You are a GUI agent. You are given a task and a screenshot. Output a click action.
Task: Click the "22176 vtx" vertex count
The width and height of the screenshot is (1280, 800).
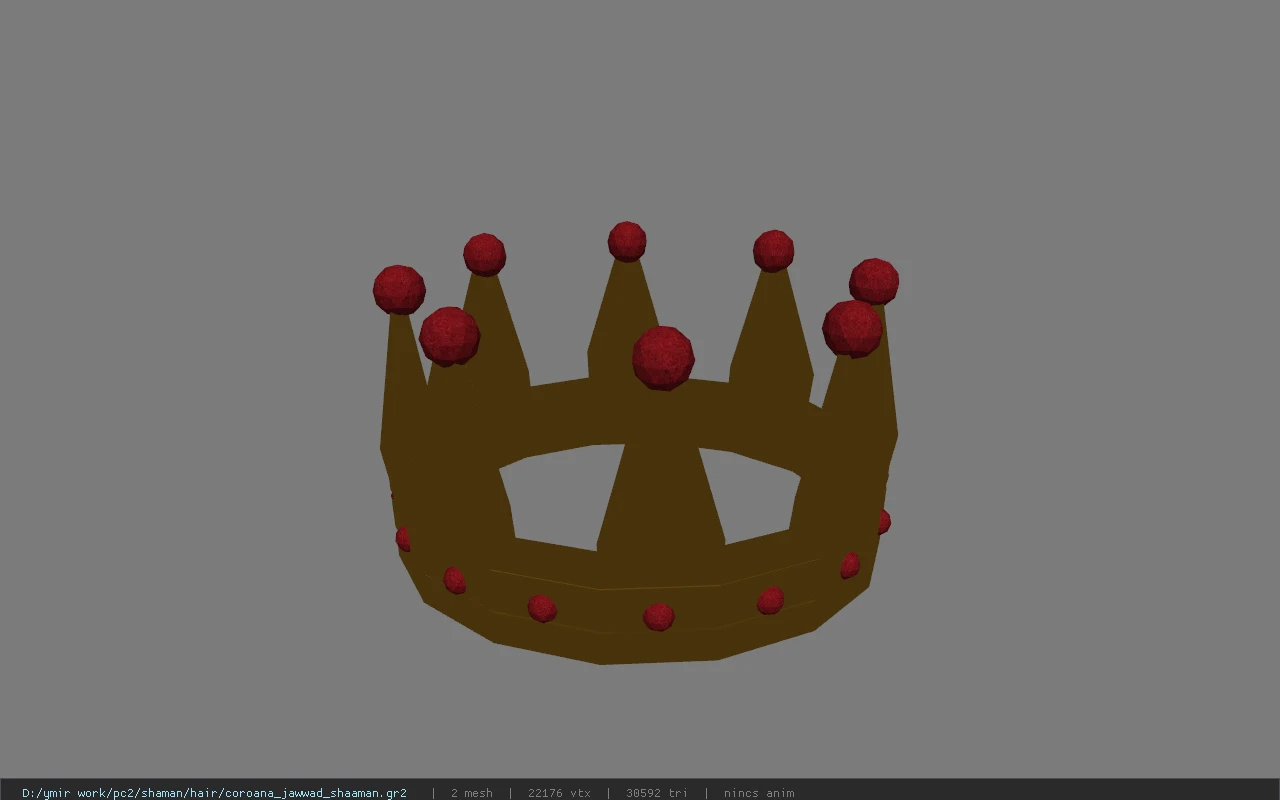(559, 793)
